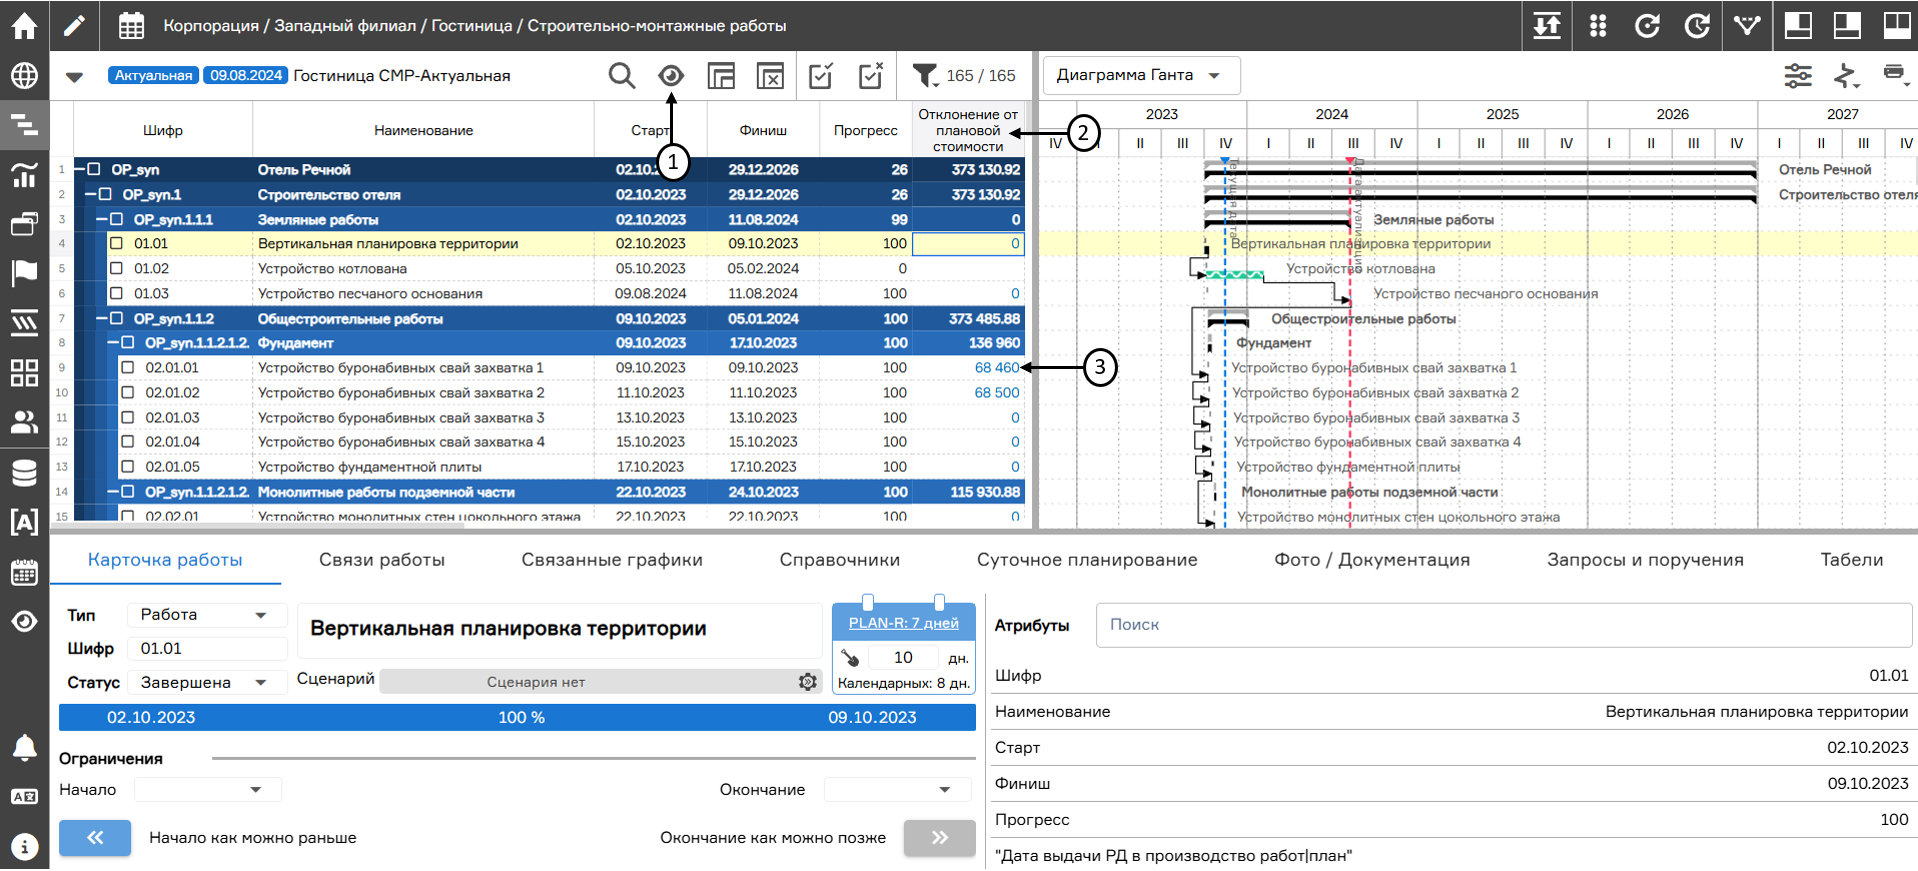Collapse the OP_syn.1.1.2 Общестроительные работы row

(101, 318)
